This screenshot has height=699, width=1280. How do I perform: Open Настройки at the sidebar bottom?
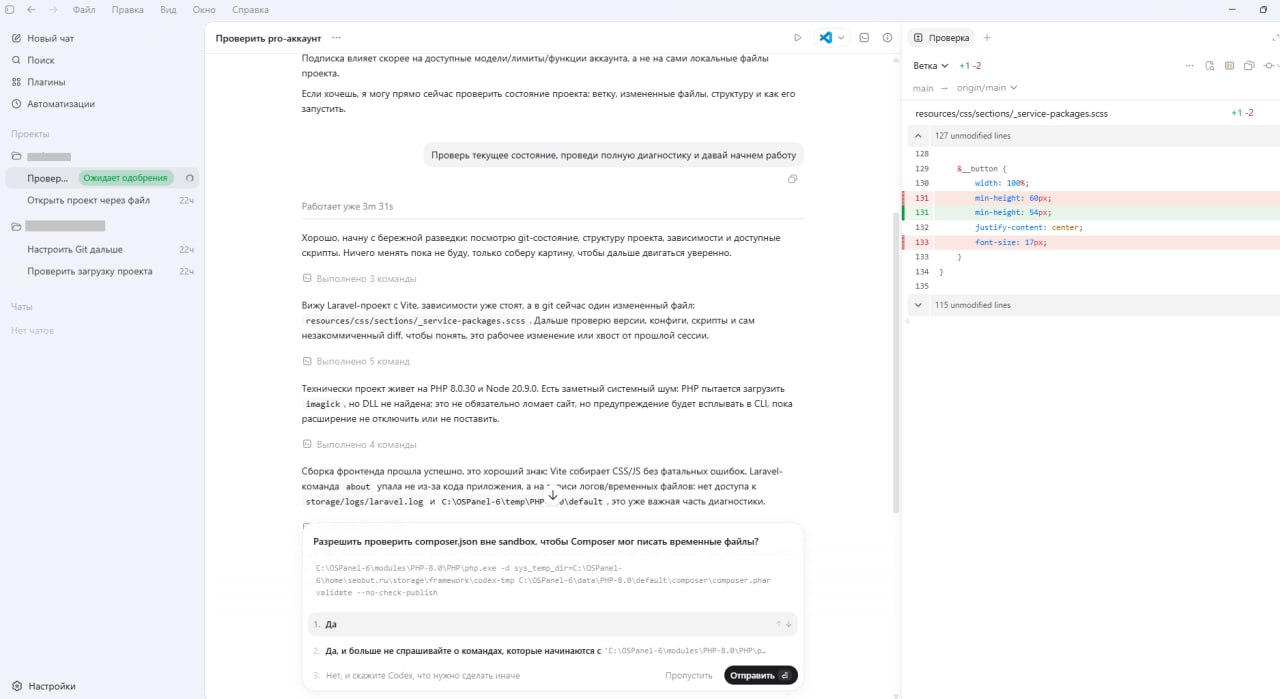coord(43,686)
